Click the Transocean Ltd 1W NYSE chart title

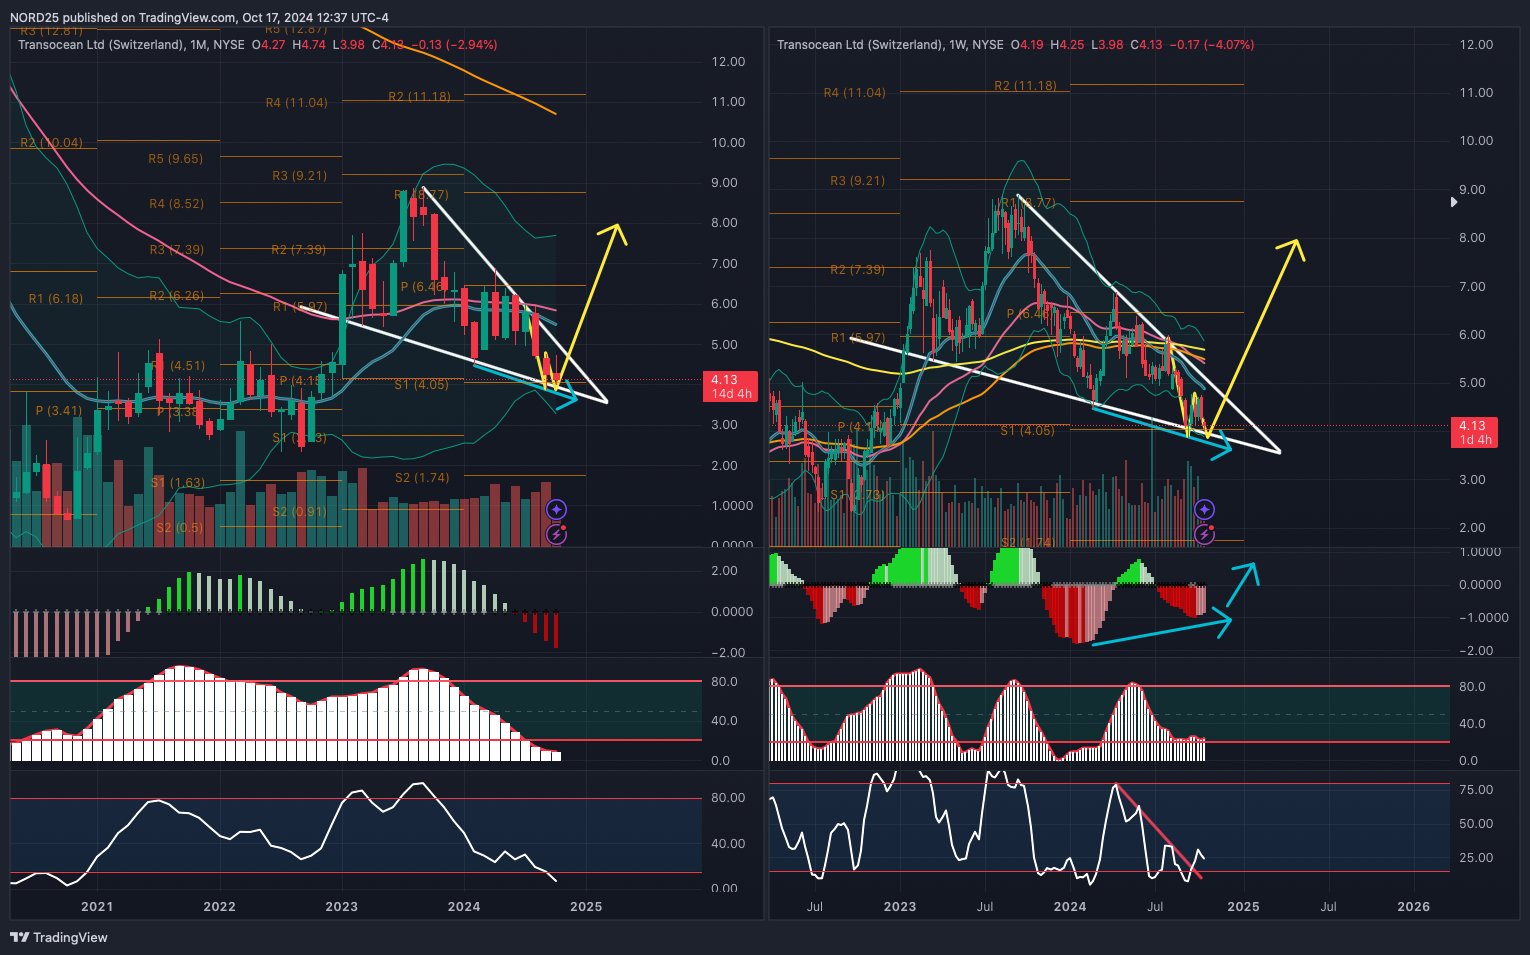click(x=890, y=45)
